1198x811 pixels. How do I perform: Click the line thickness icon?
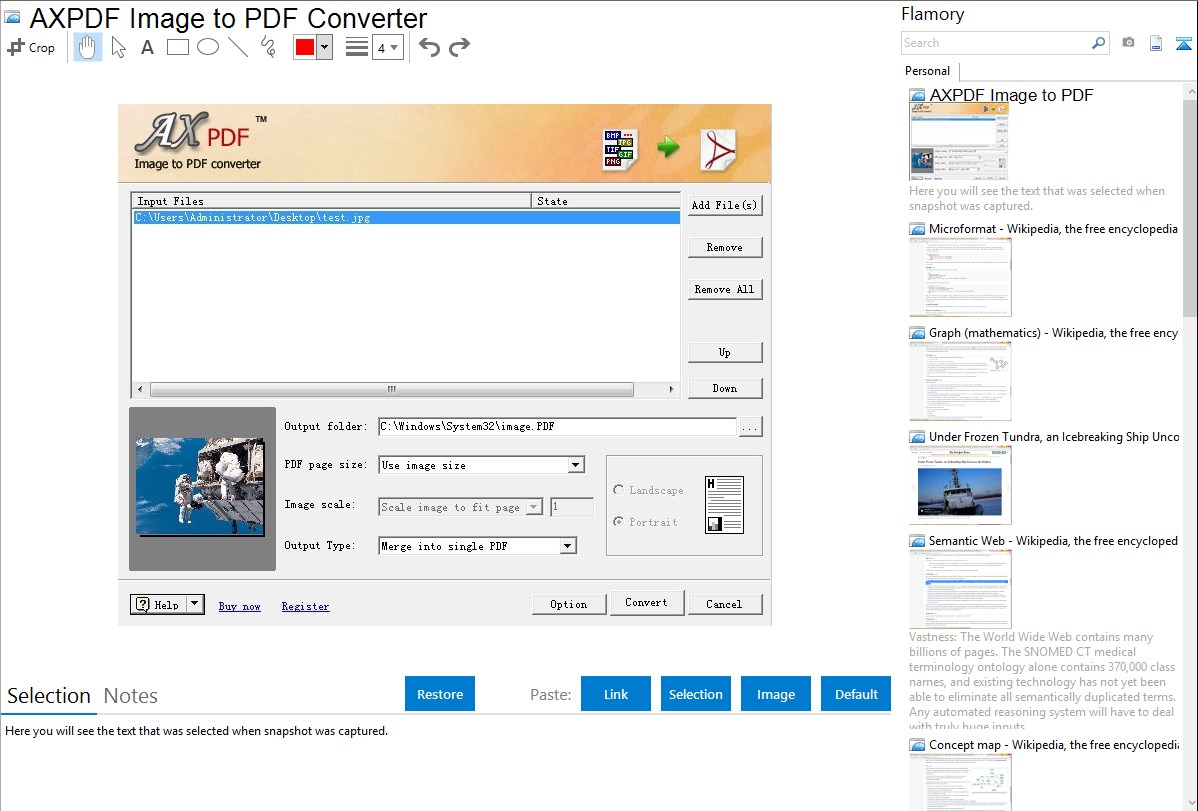point(356,47)
